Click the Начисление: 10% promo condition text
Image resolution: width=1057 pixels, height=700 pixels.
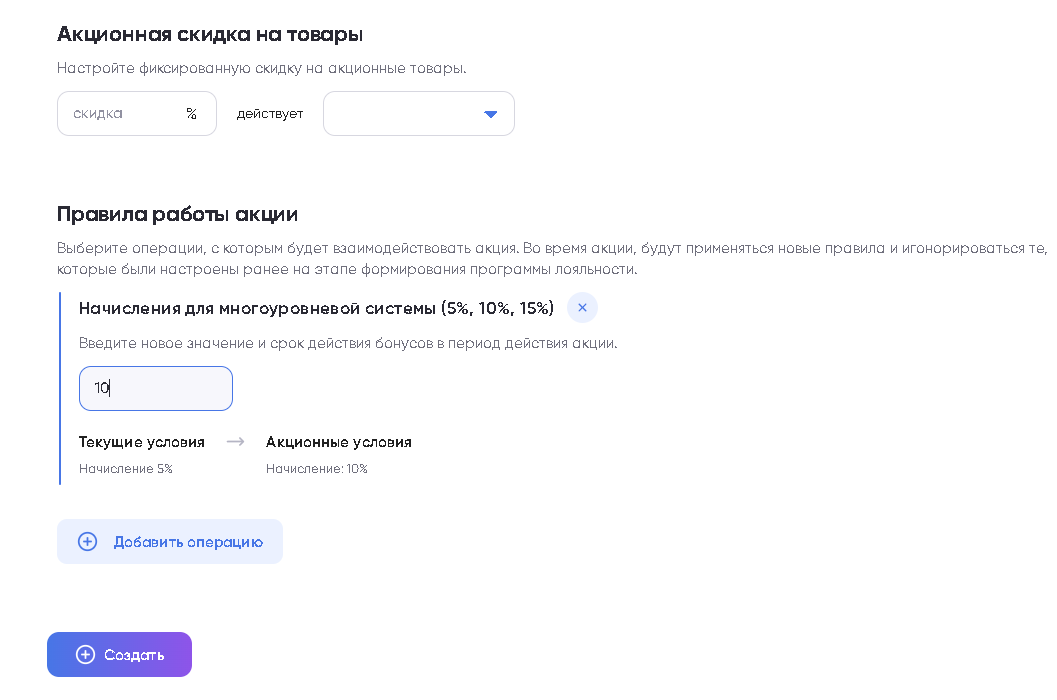(317, 469)
